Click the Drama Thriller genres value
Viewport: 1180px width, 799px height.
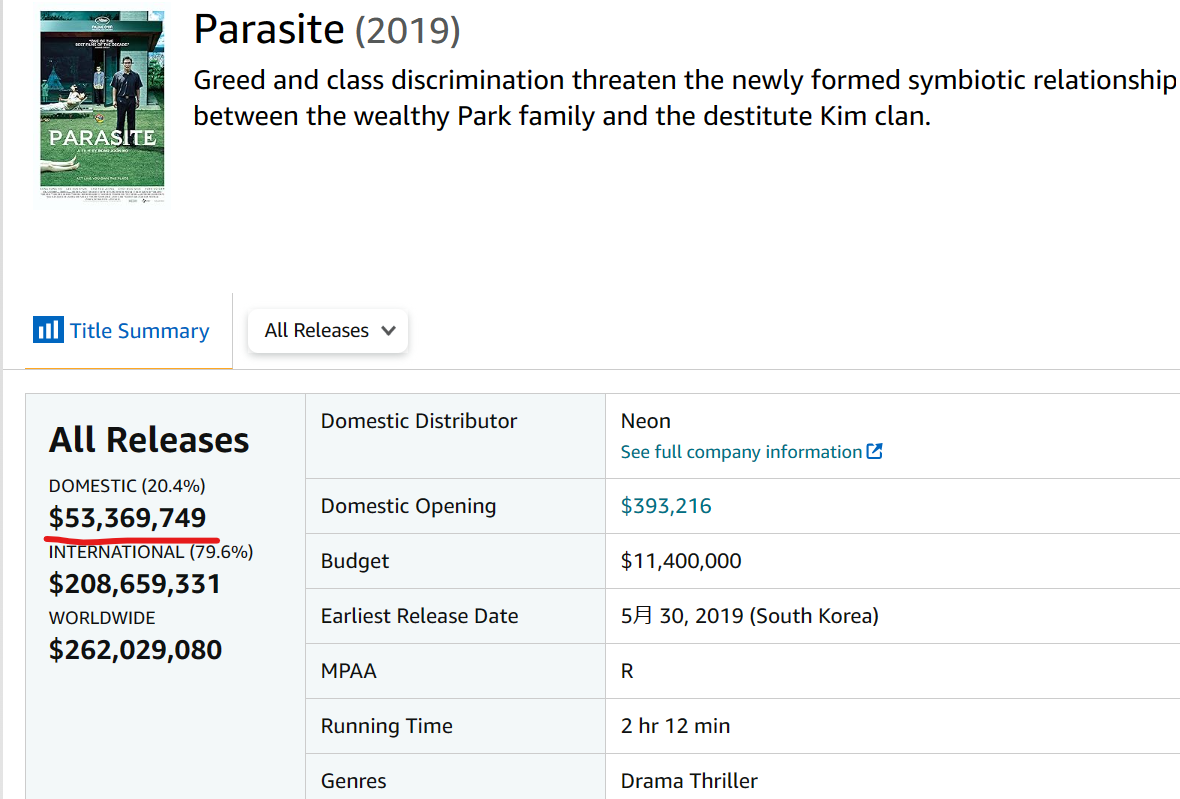(689, 781)
